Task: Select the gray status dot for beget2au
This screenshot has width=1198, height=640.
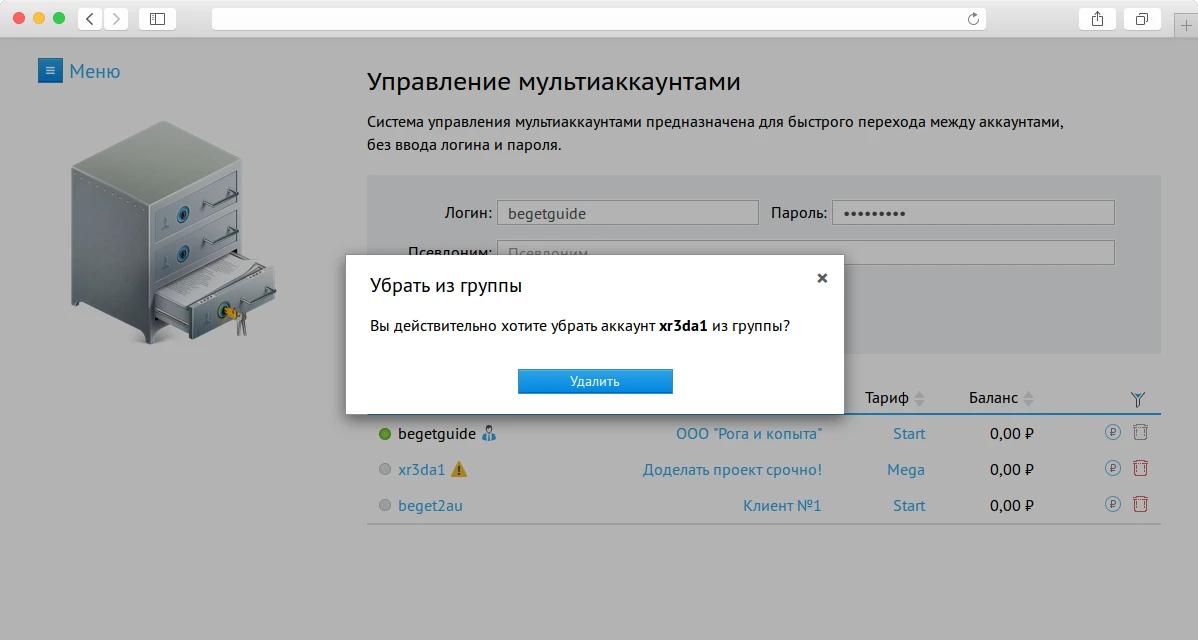Action: [385, 506]
